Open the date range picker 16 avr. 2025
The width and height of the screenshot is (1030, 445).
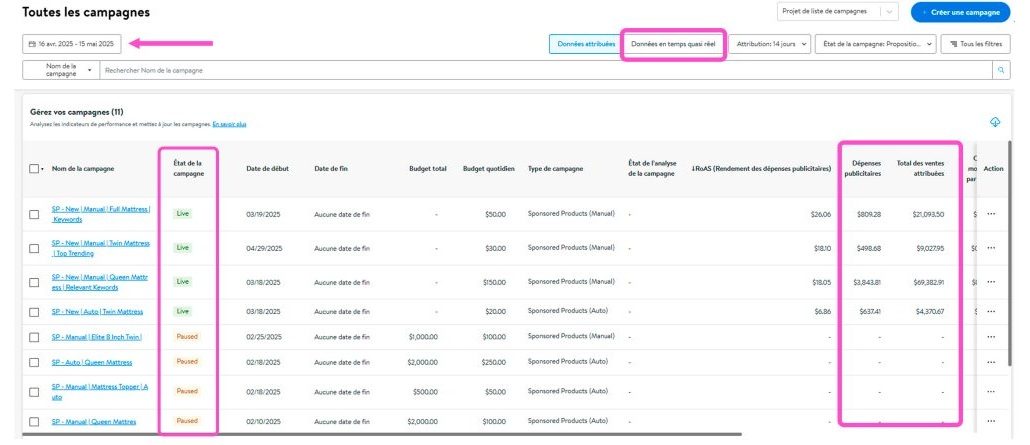click(72, 44)
